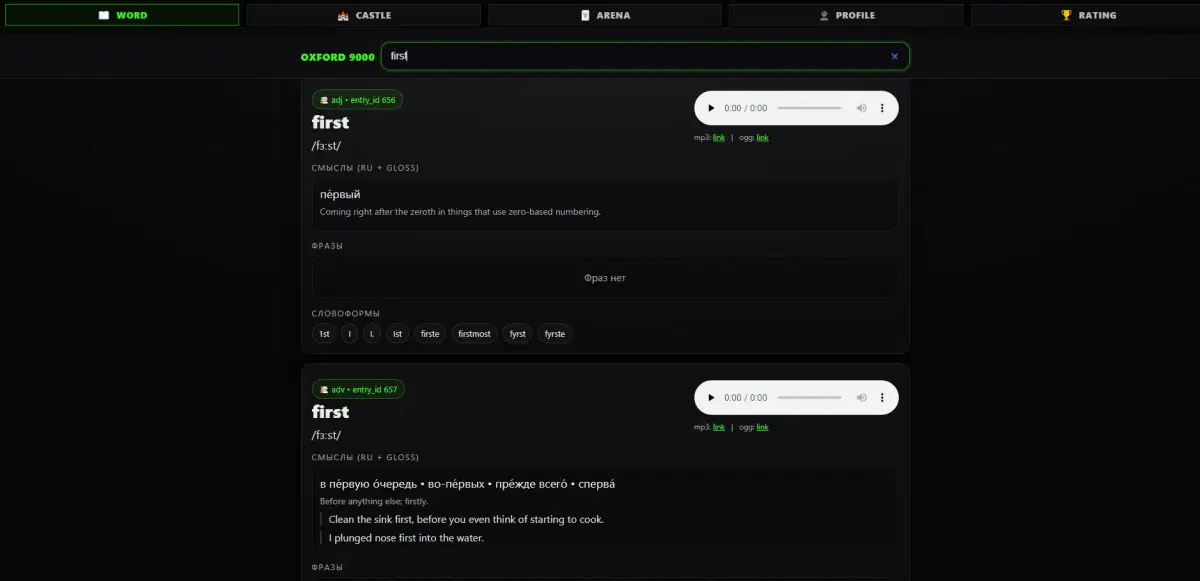
Task: Open the ARENA section via its icon
Action: click(585, 14)
